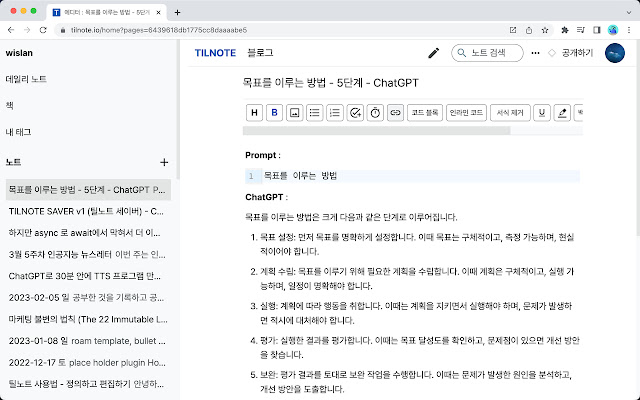Toggle the browser side panel icon
The image size is (640, 400).
point(597,30)
